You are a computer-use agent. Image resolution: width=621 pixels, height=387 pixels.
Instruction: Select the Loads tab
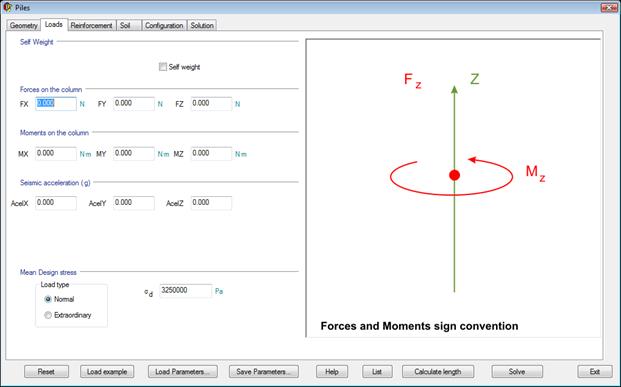pyautogui.click(x=53, y=25)
